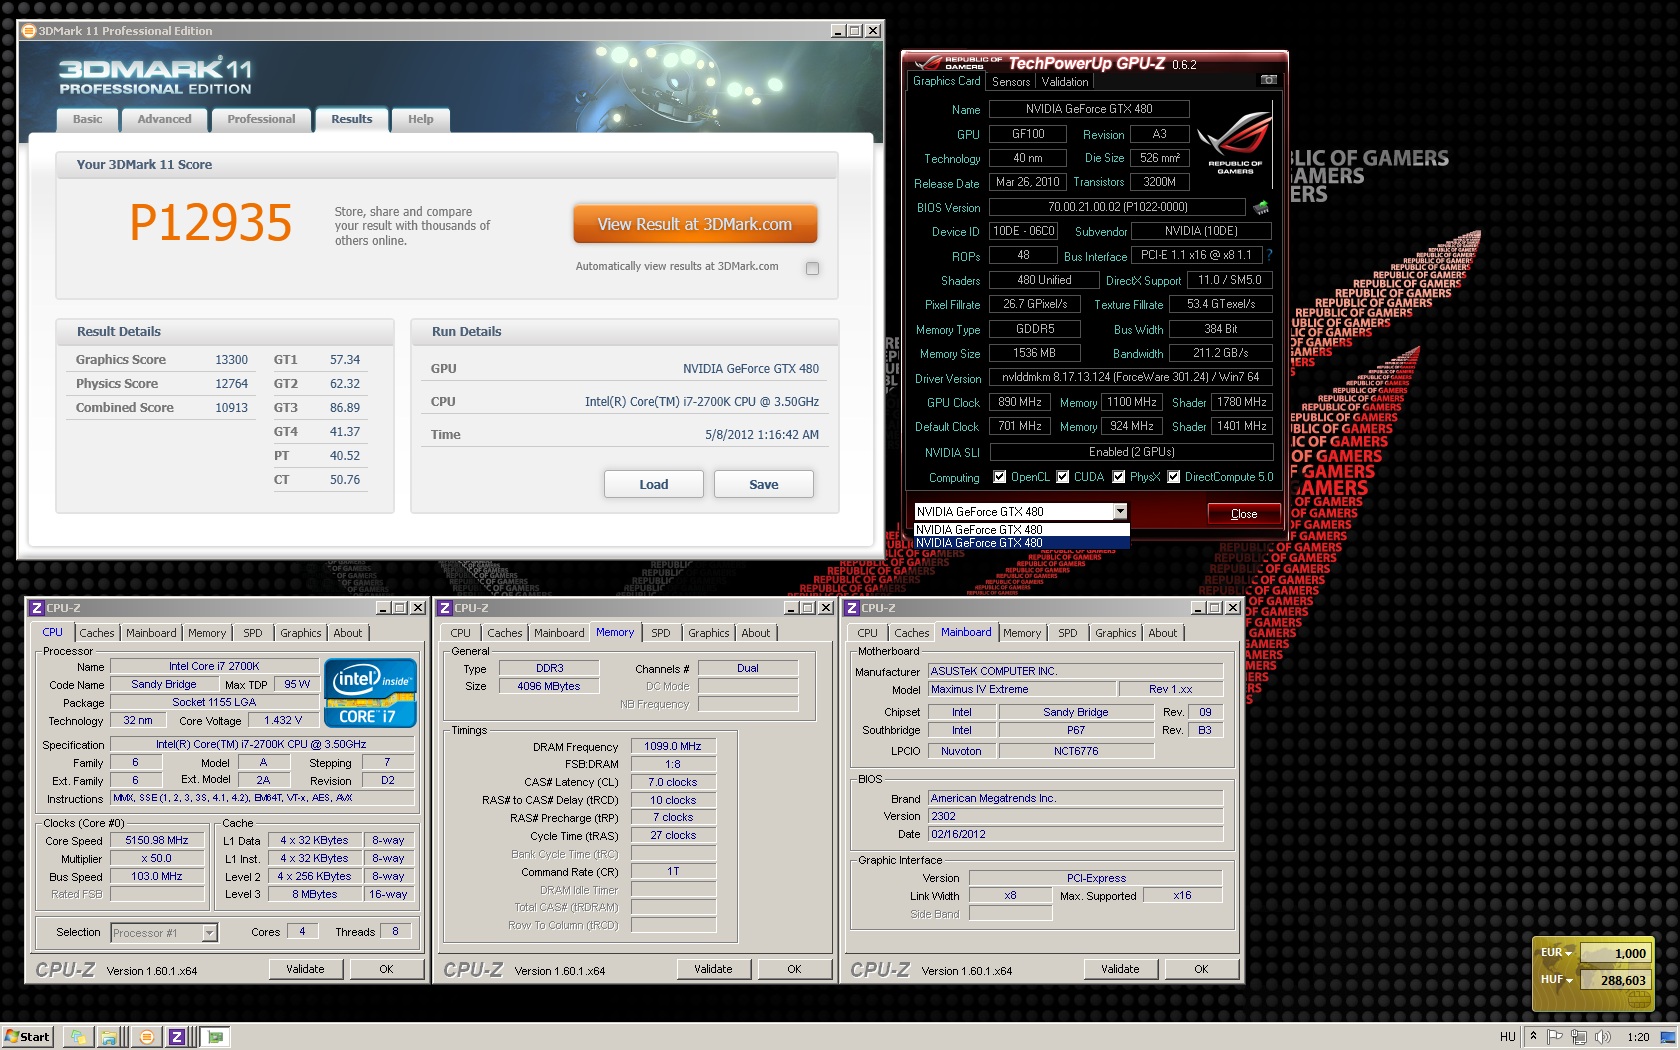Click the BIOS version 2302 in CPU-Z
The image size is (1680, 1050).
[x=1075, y=816]
